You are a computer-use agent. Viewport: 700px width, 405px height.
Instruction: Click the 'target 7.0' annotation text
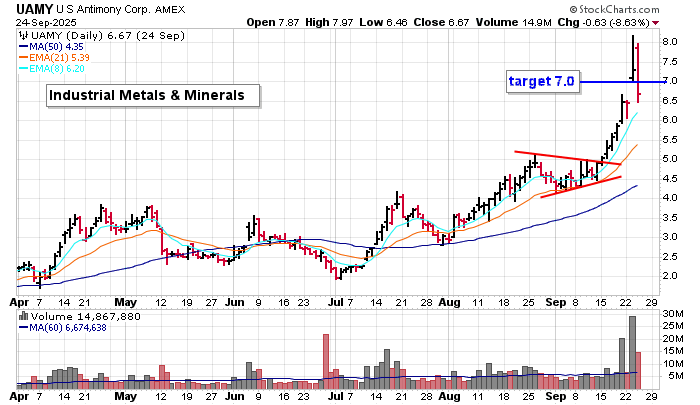pos(541,81)
